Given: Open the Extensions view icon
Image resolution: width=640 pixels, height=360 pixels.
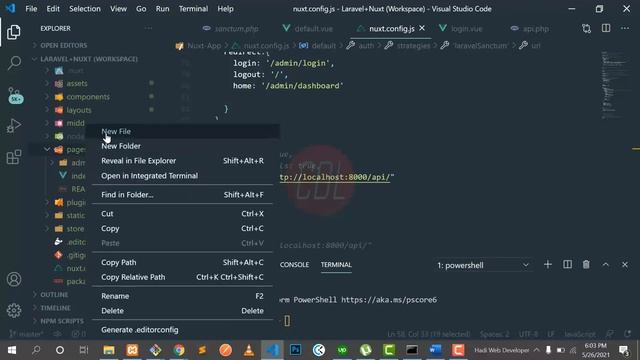Looking at the screenshot, I should pyautogui.click(x=14, y=157).
